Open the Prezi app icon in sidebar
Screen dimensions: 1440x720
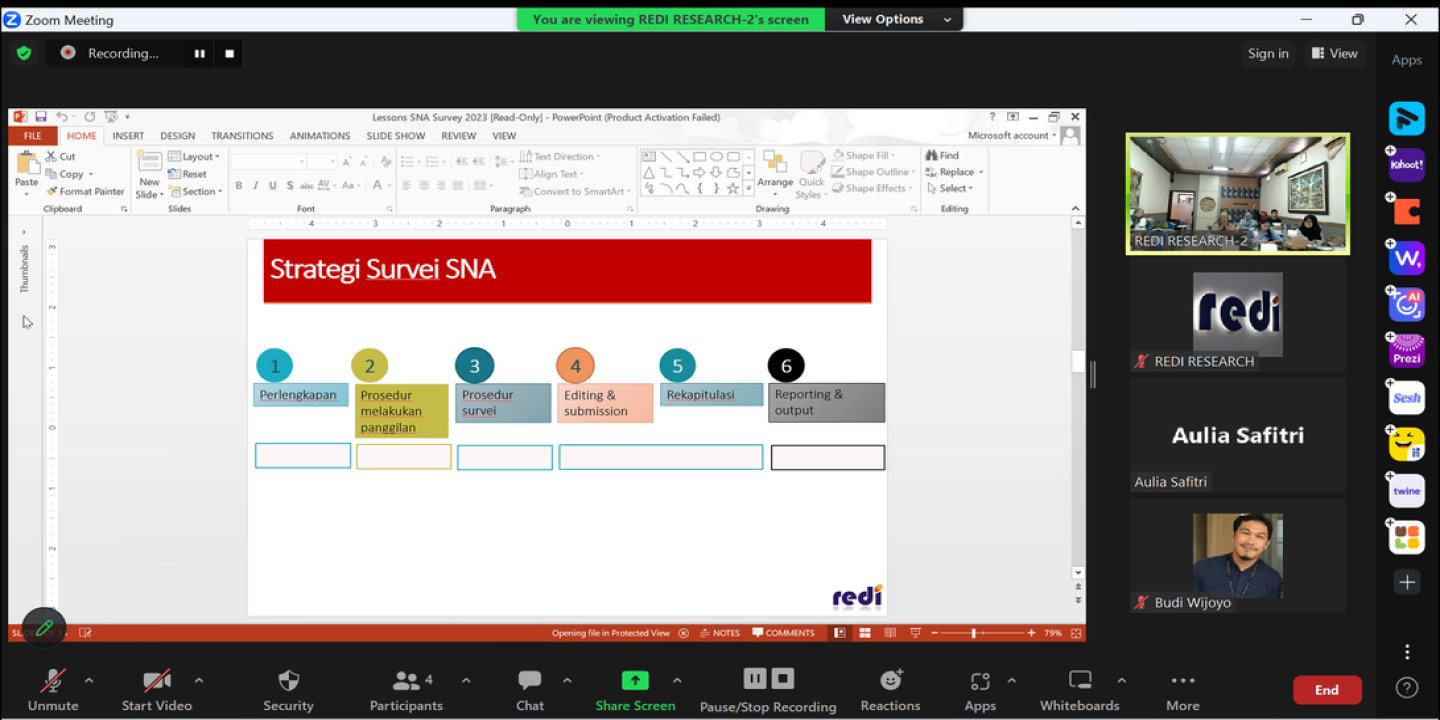coord(1407,351)
